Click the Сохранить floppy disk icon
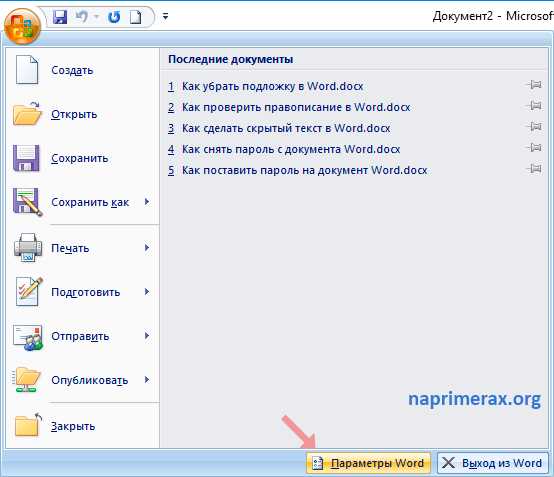Image resolution: width=554 pixels, height=477 pixels. pos(26,158)
